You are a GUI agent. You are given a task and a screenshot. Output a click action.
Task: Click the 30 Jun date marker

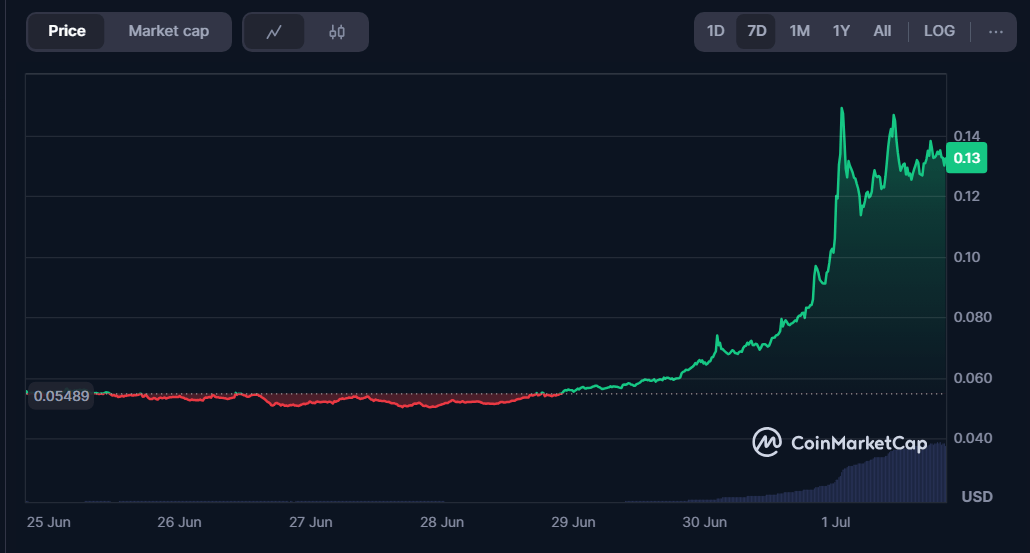(x=704, y=522)
